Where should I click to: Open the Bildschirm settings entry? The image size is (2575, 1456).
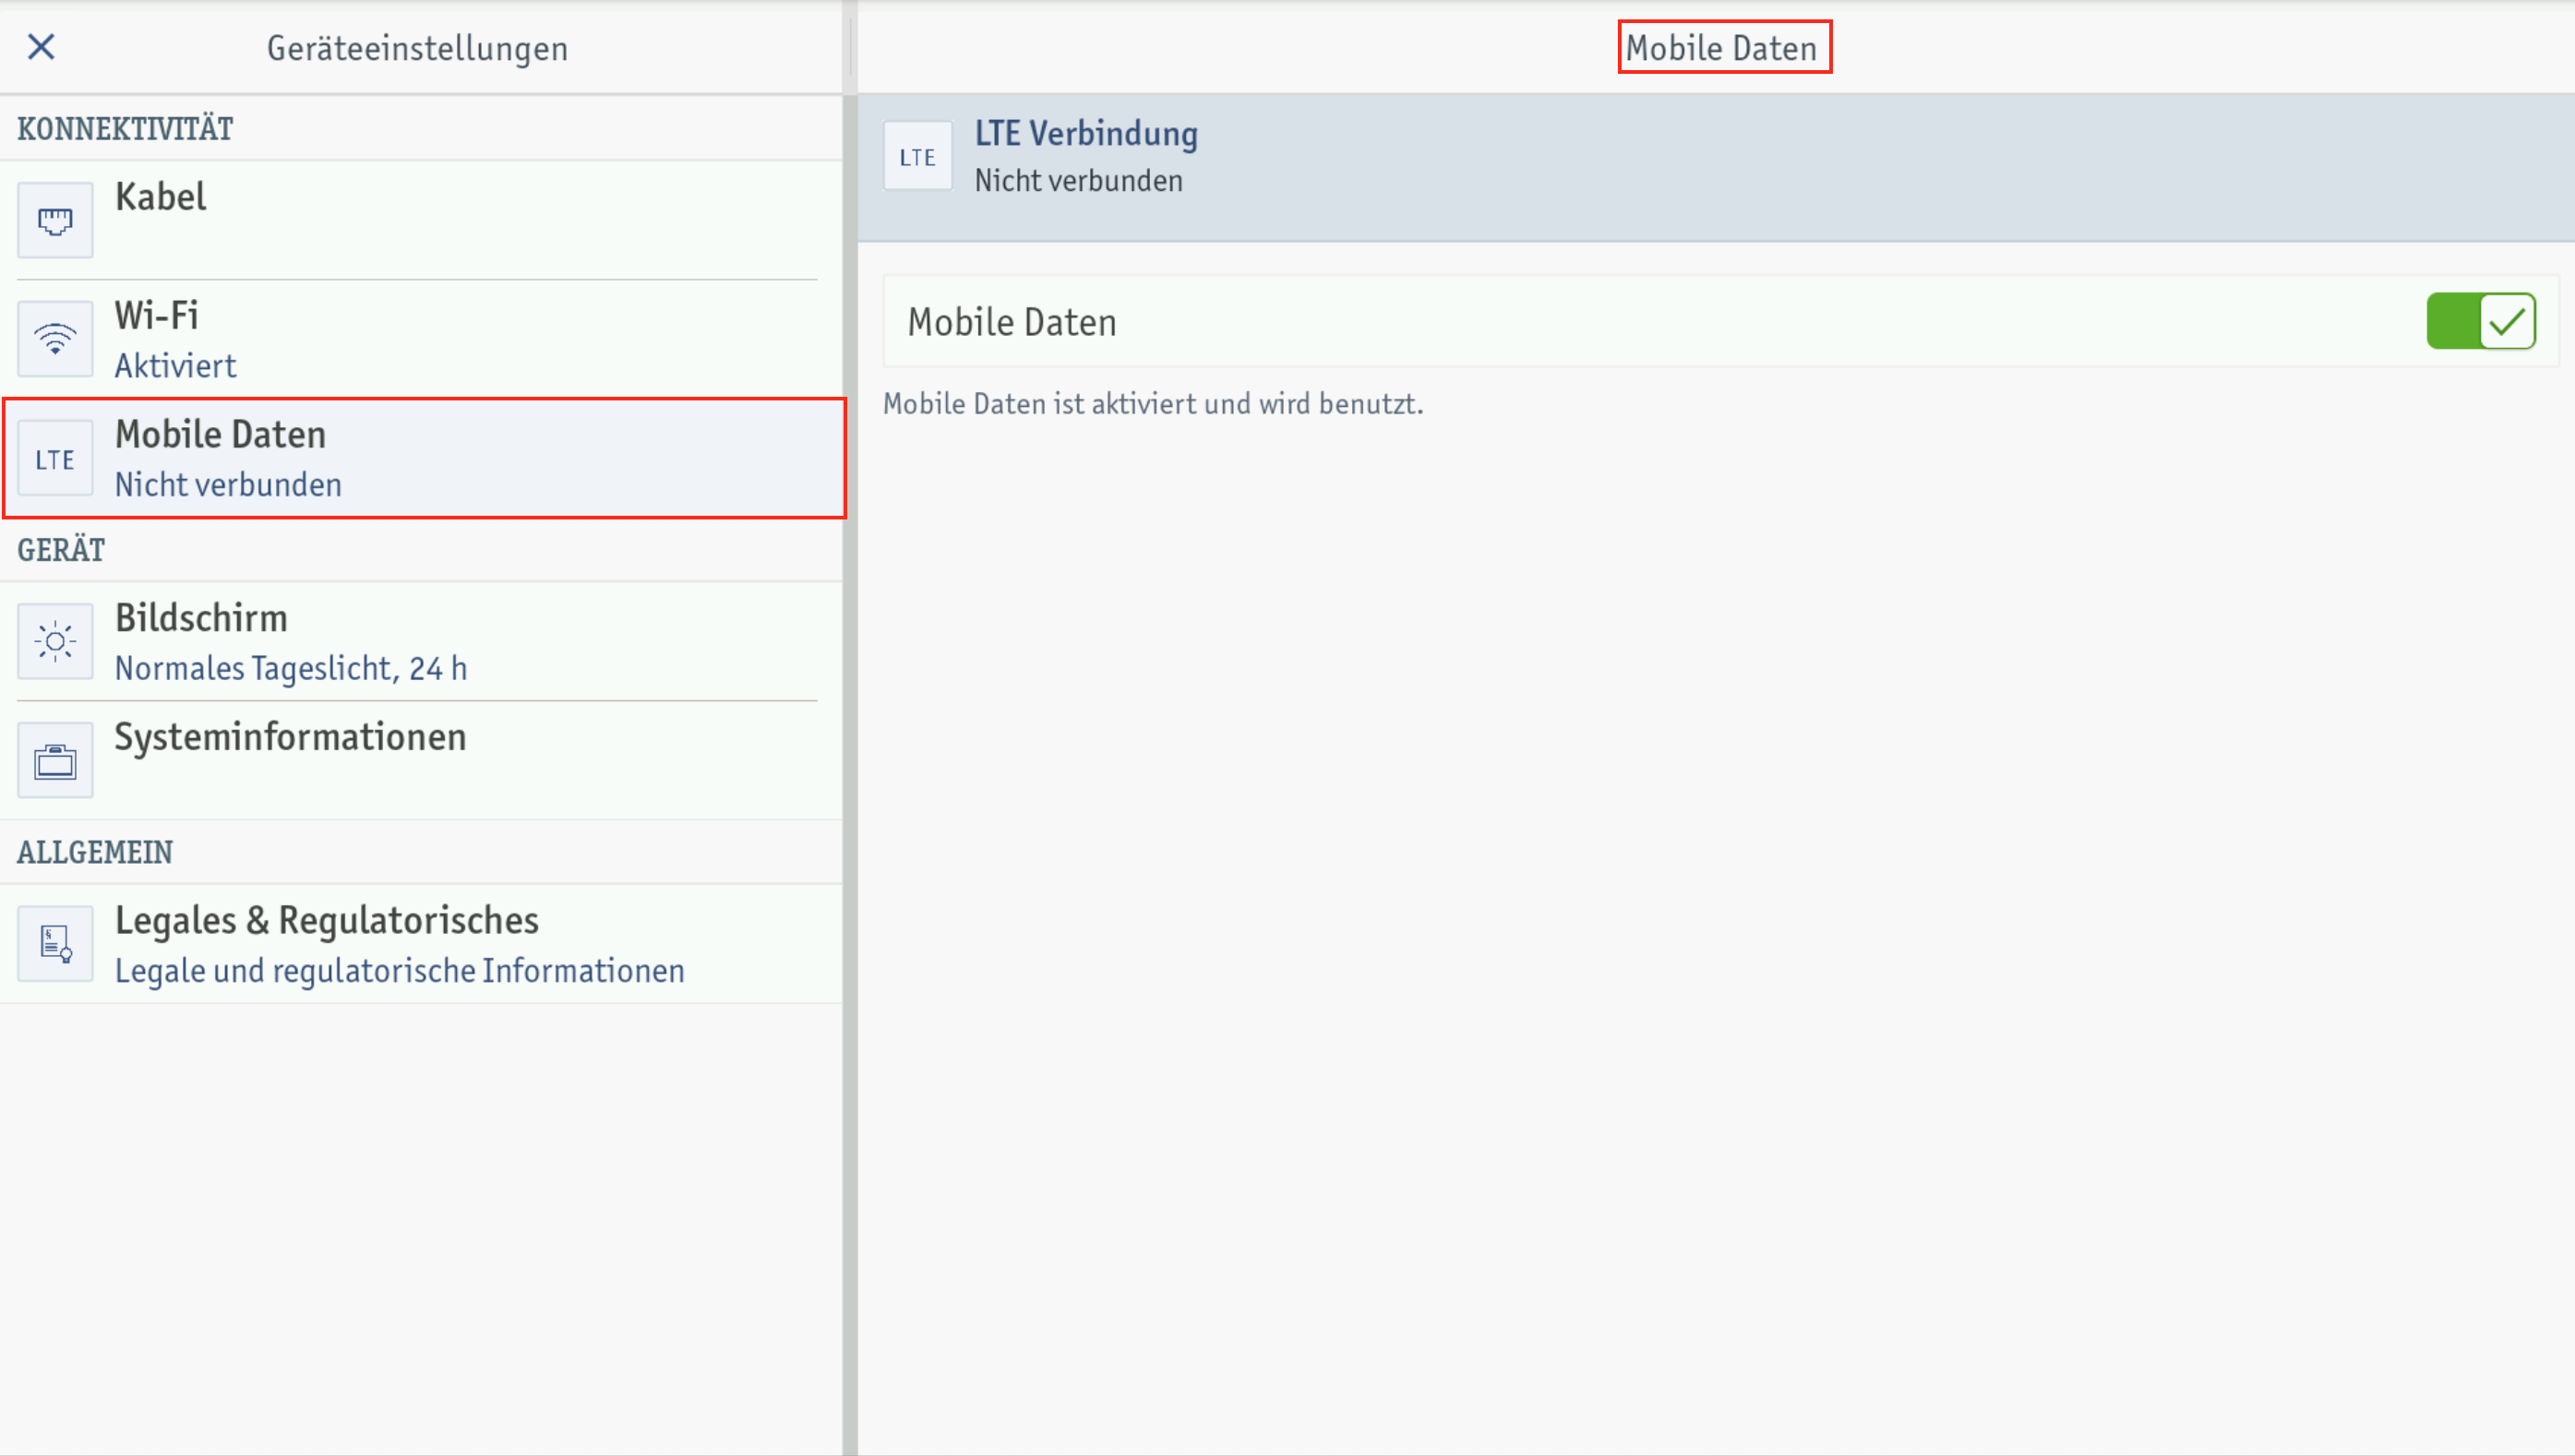421,641
